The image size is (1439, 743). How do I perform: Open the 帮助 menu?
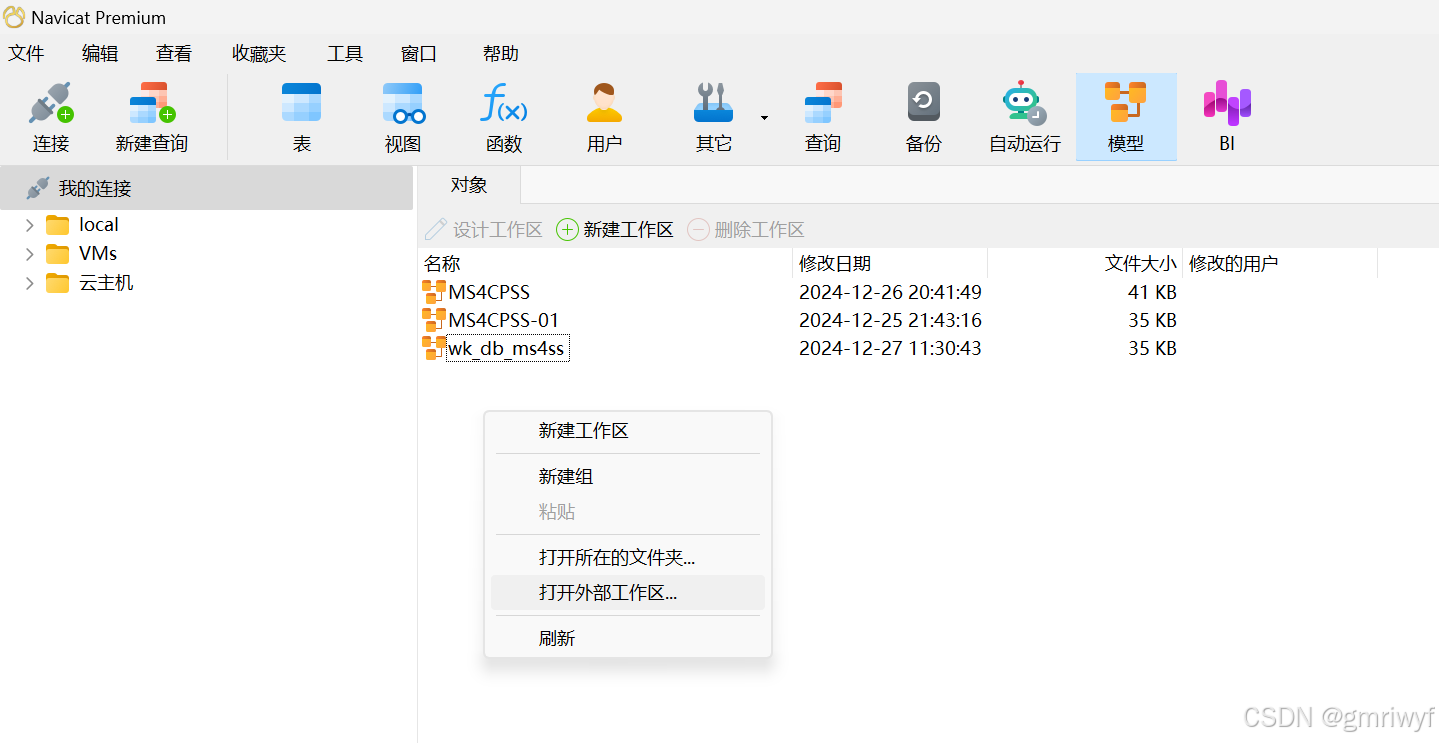(x=501, y=54)
